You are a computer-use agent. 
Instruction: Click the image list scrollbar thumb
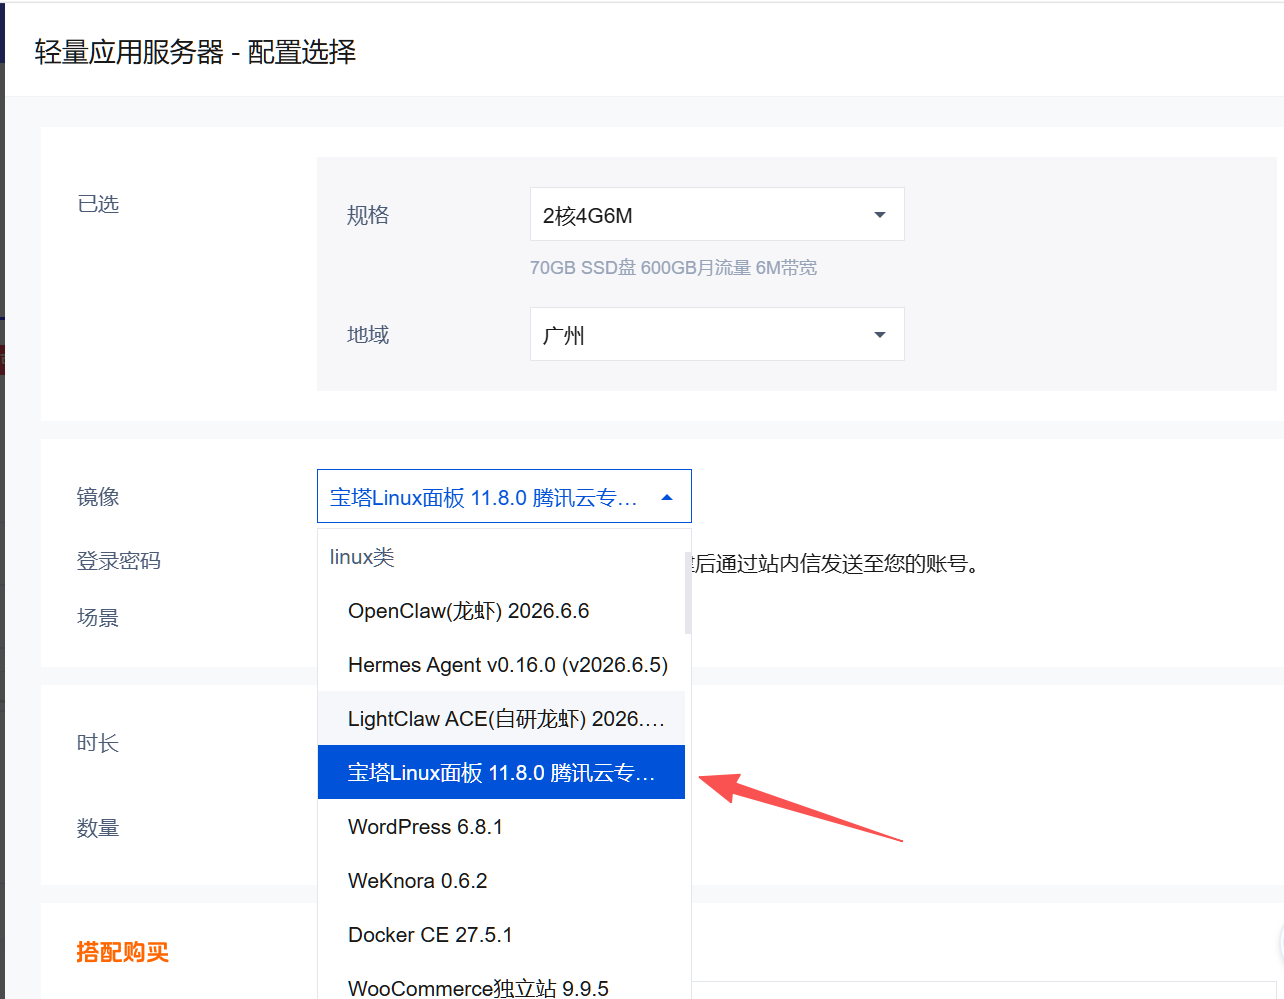[x=688, y=592]
